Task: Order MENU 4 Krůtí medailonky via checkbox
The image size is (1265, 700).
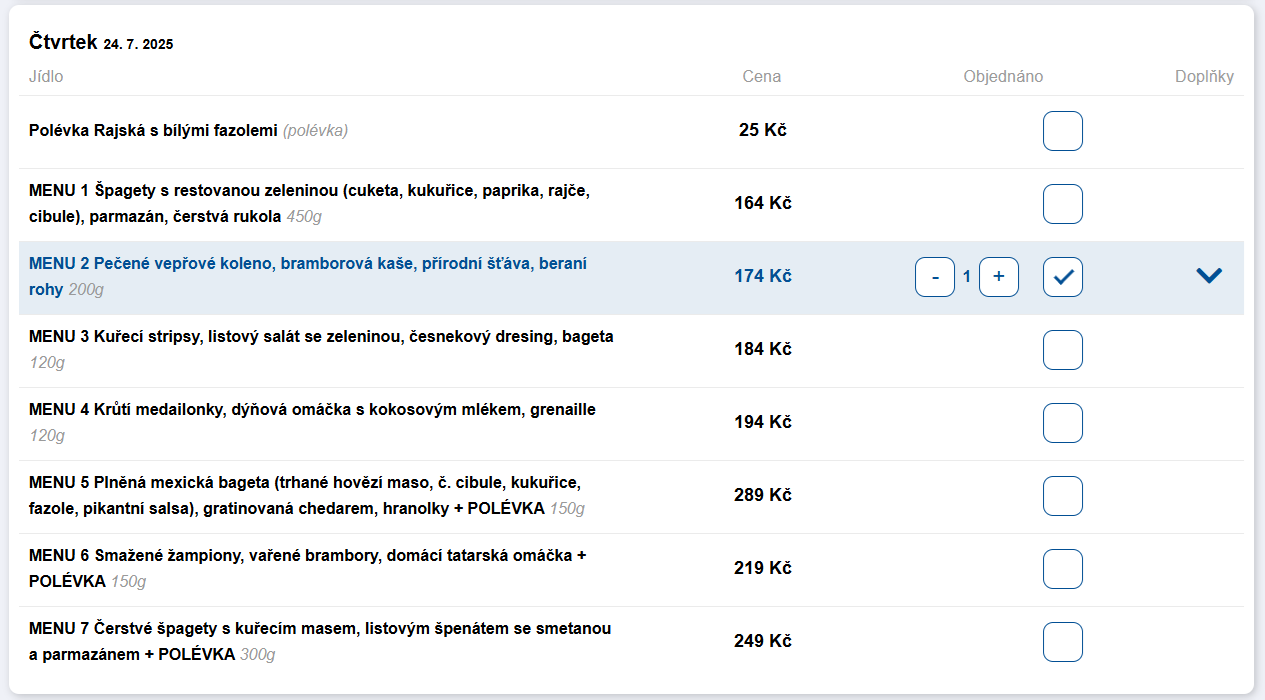Action: (x=1062, y=423)
